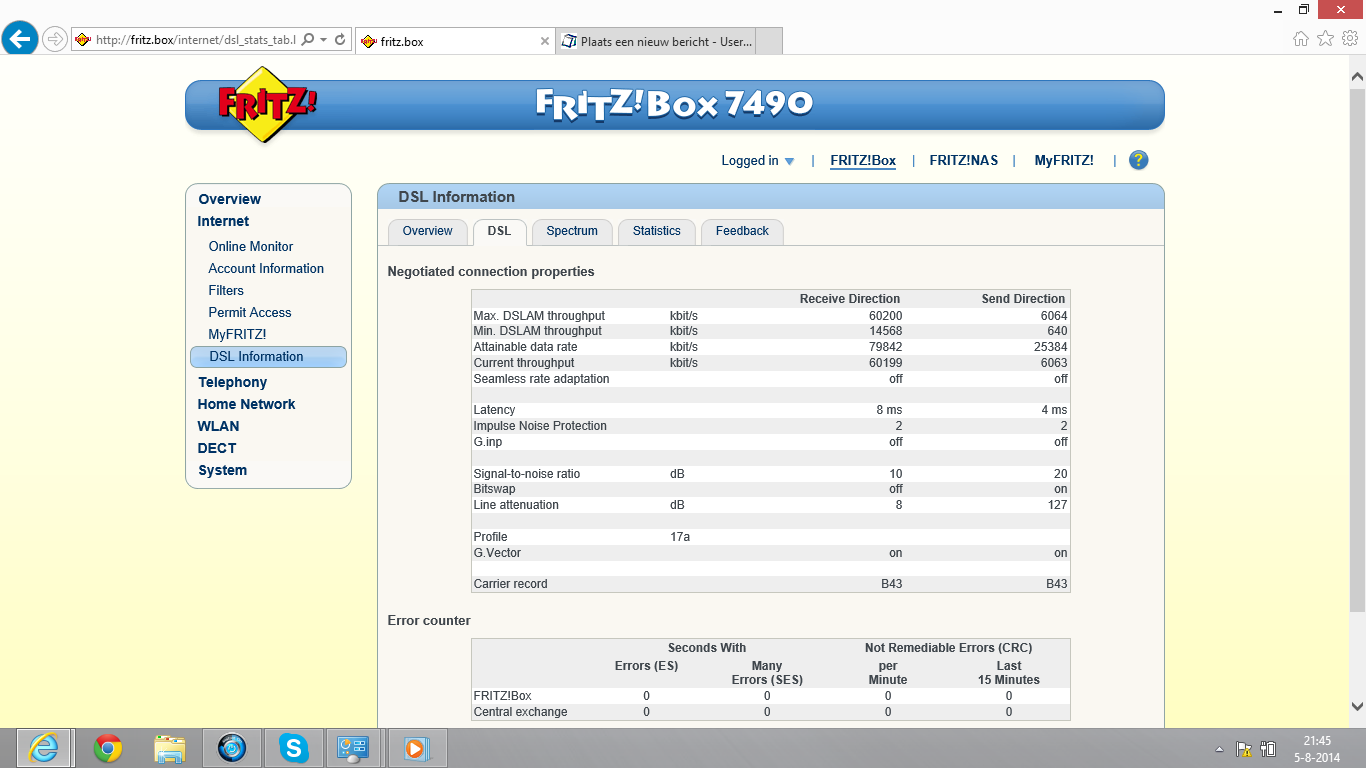Switch to the Statistics tab
Screen dimensions: 1366x768
coord(656,231)
